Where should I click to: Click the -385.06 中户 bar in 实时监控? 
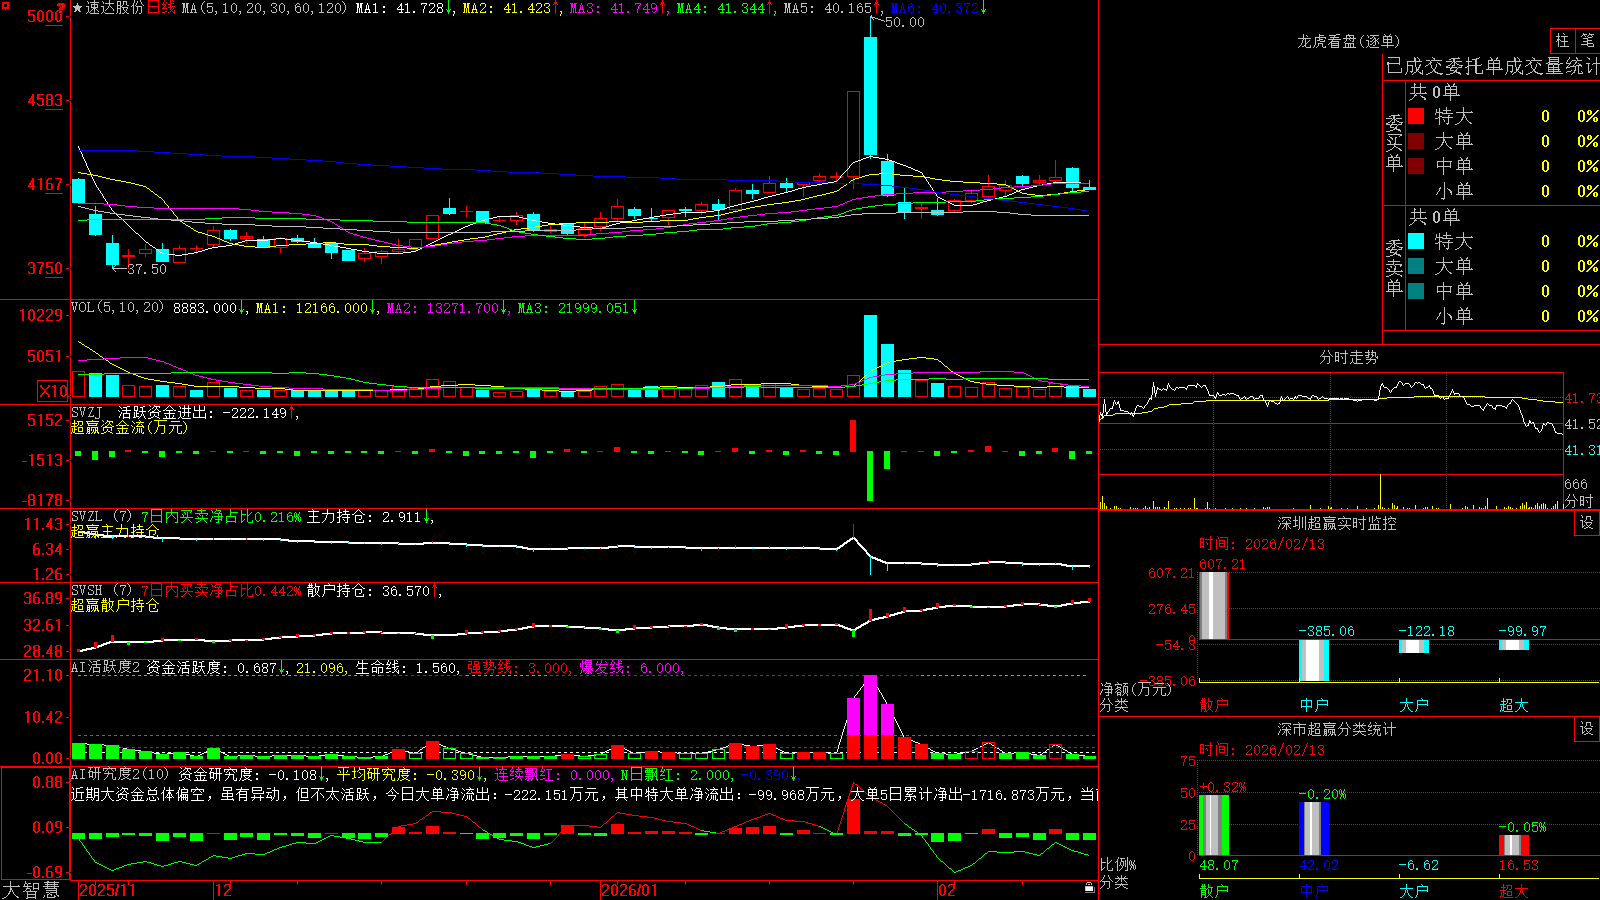[x=1314, y=660]
